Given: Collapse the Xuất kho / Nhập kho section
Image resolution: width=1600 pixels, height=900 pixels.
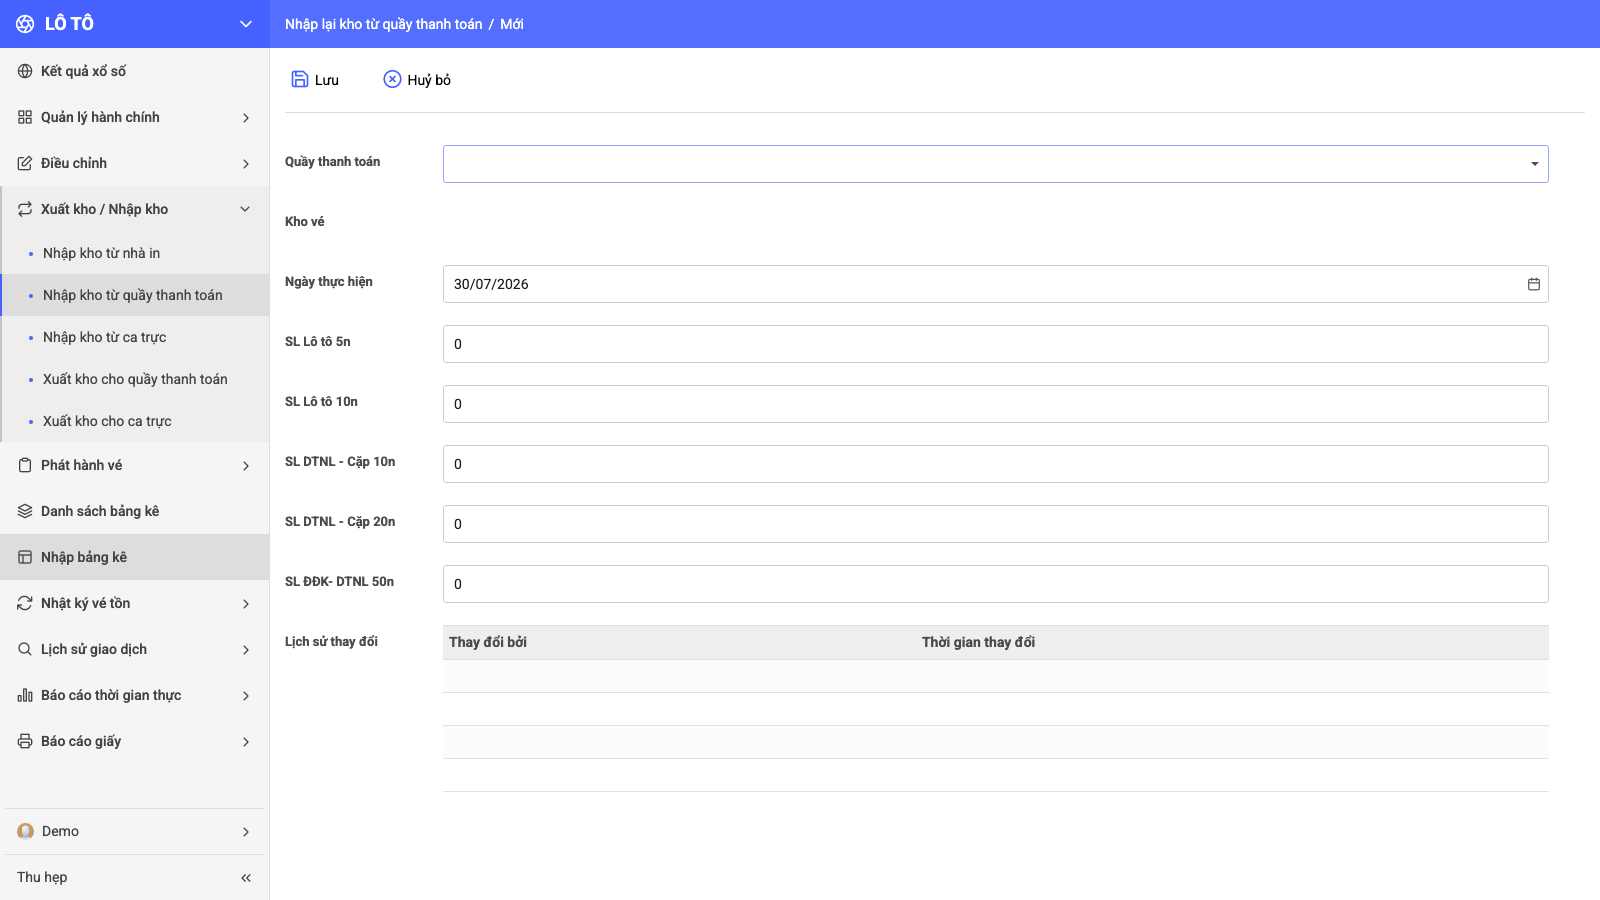Looking at the screenshot, I should point(245,209).
